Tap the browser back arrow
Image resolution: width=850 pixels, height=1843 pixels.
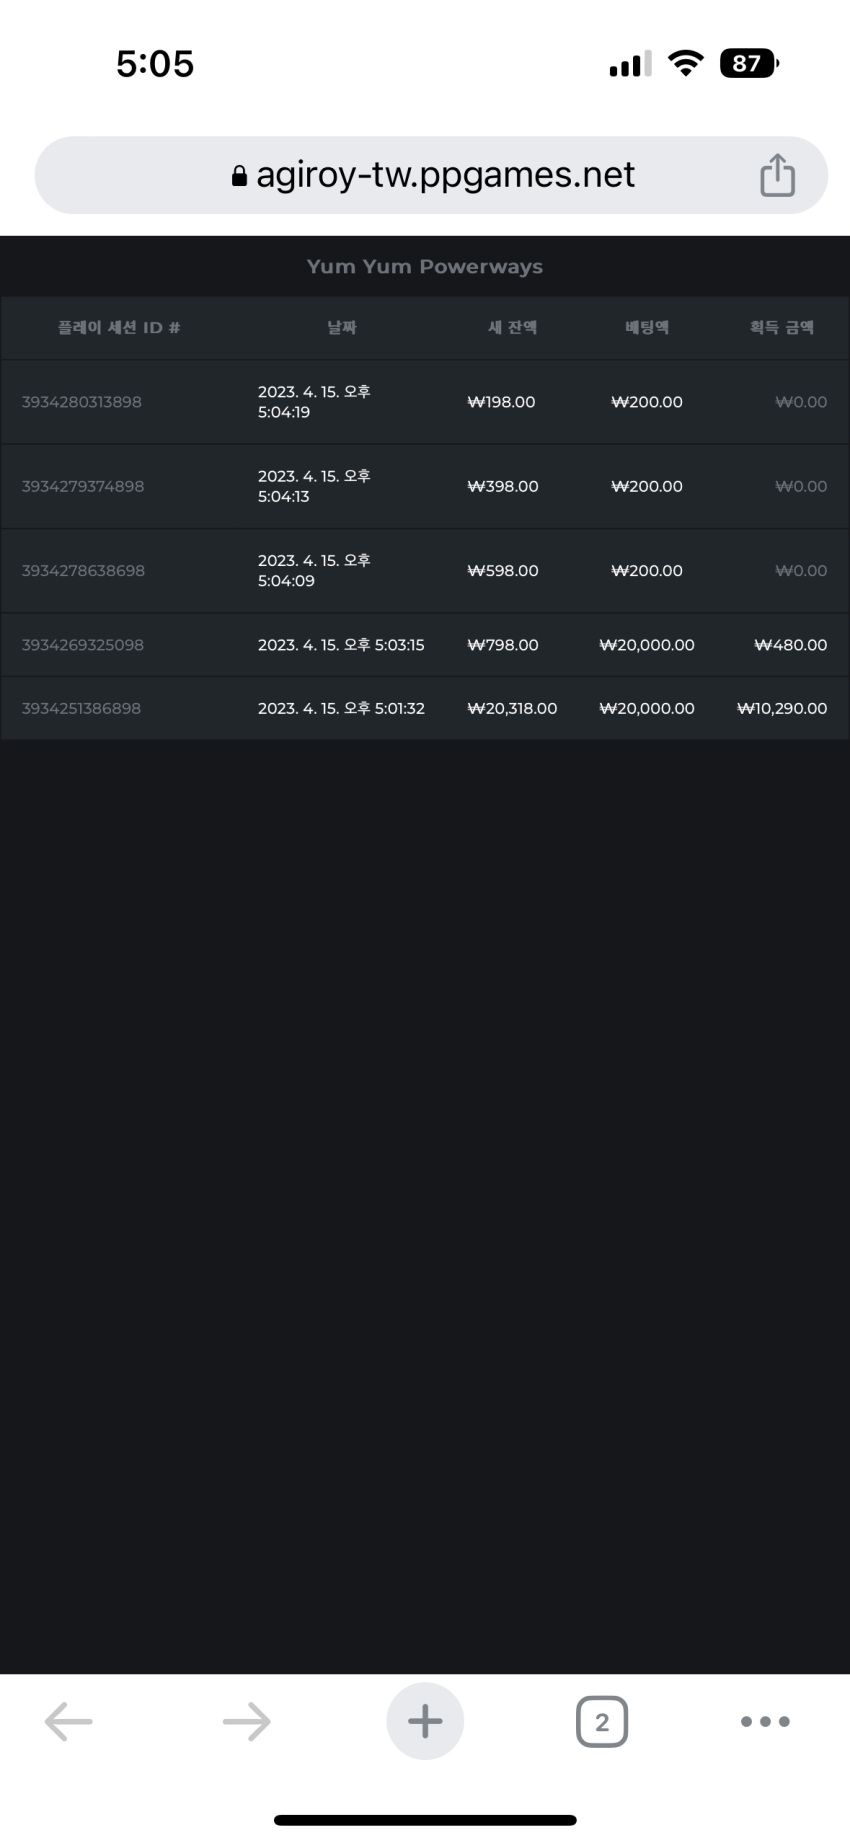68,1721
